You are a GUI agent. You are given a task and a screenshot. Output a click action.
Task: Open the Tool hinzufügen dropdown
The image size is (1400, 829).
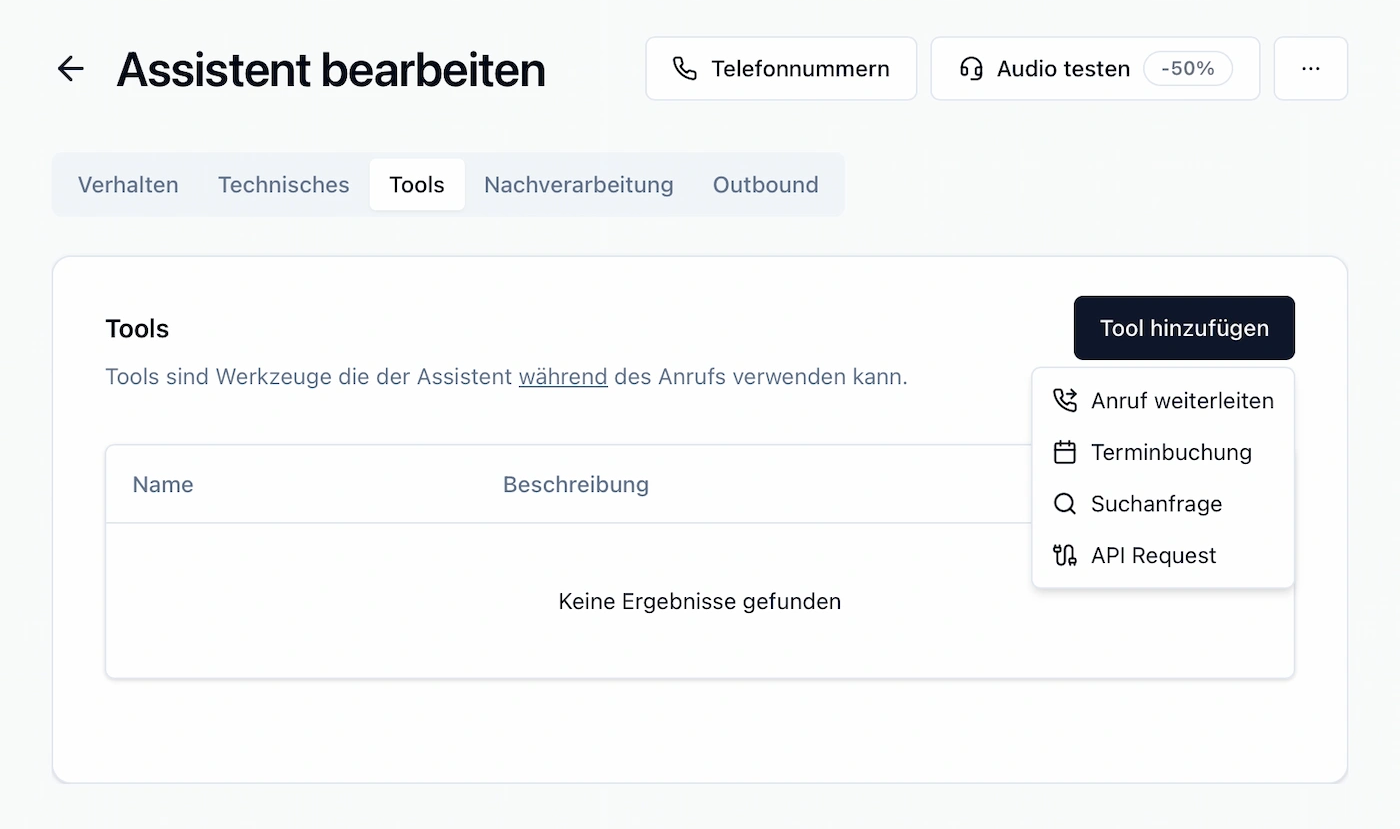coord(1183,327)
